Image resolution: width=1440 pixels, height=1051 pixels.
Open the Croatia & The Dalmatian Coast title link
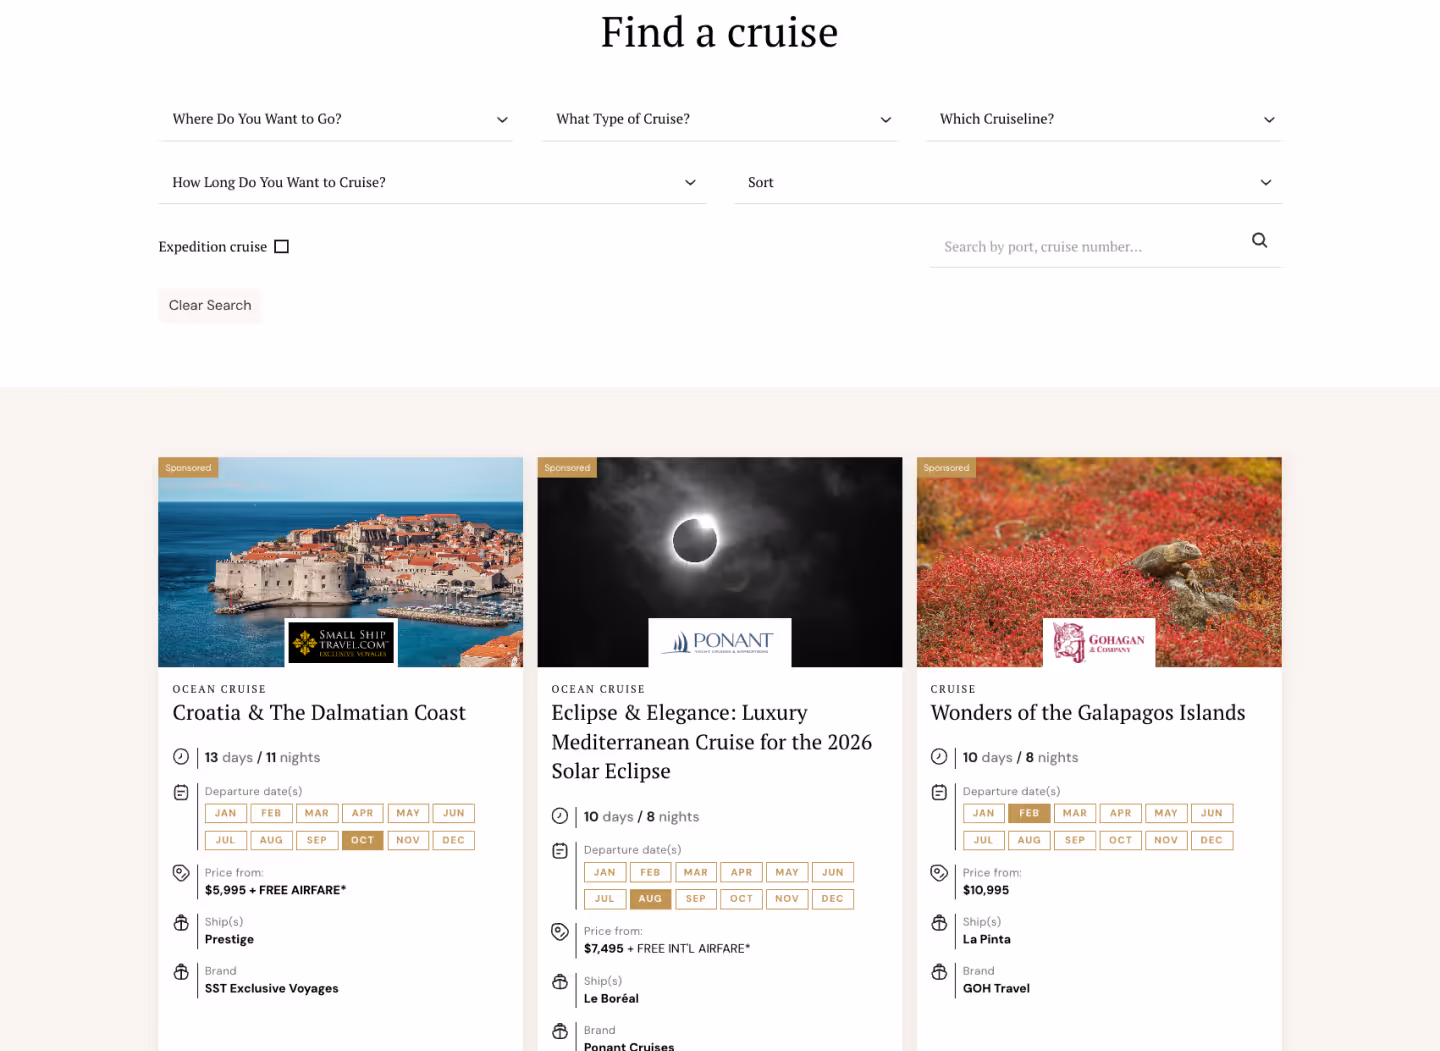[x=319, y=713]
